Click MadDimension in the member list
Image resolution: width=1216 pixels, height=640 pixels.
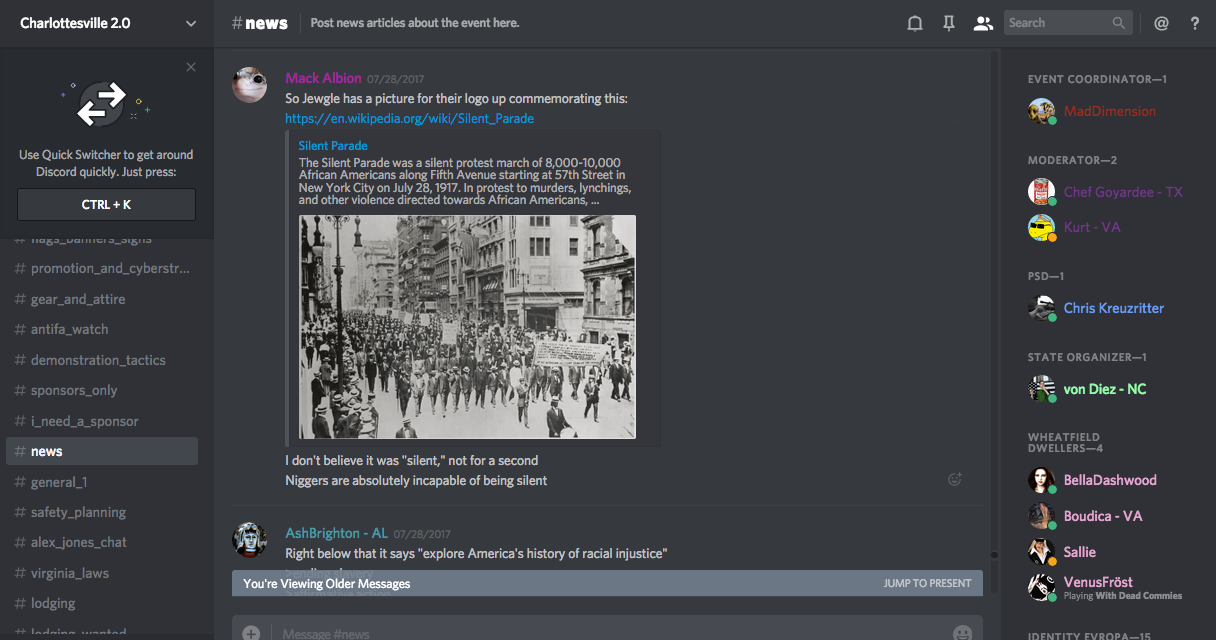pyautogui.click(x=1109, y=111)
